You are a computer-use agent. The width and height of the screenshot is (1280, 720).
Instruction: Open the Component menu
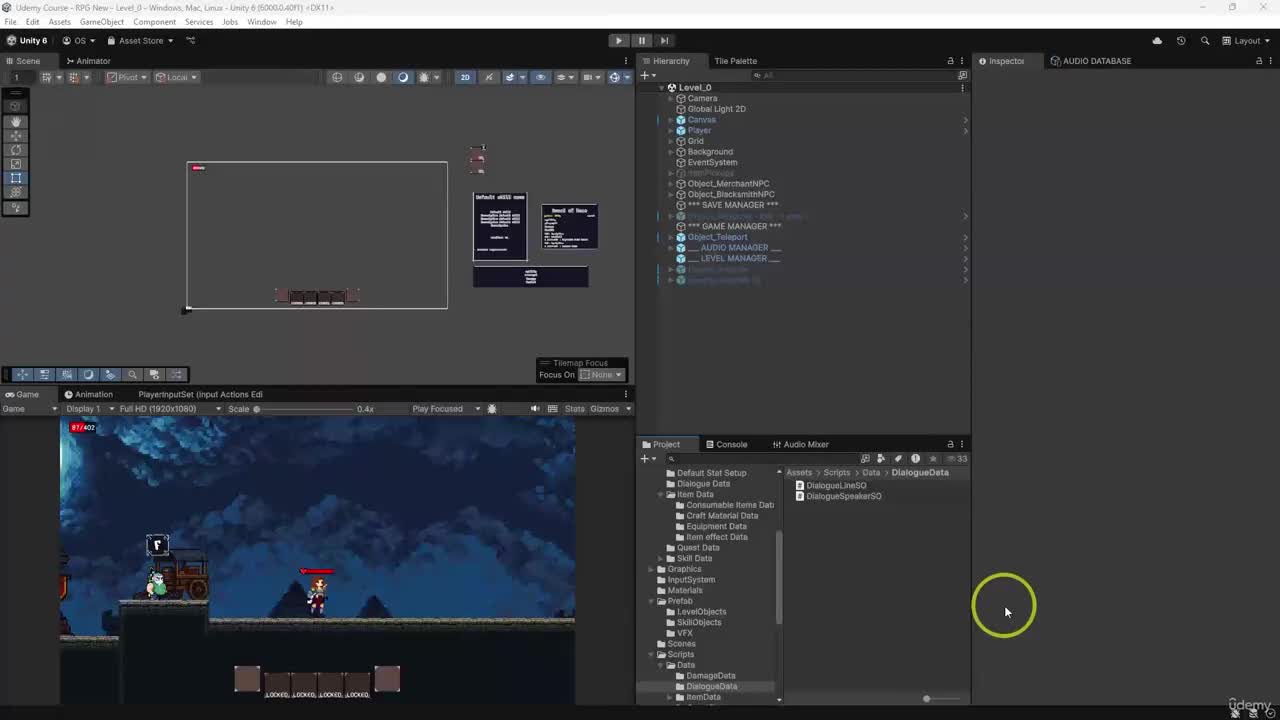[154, 22]
